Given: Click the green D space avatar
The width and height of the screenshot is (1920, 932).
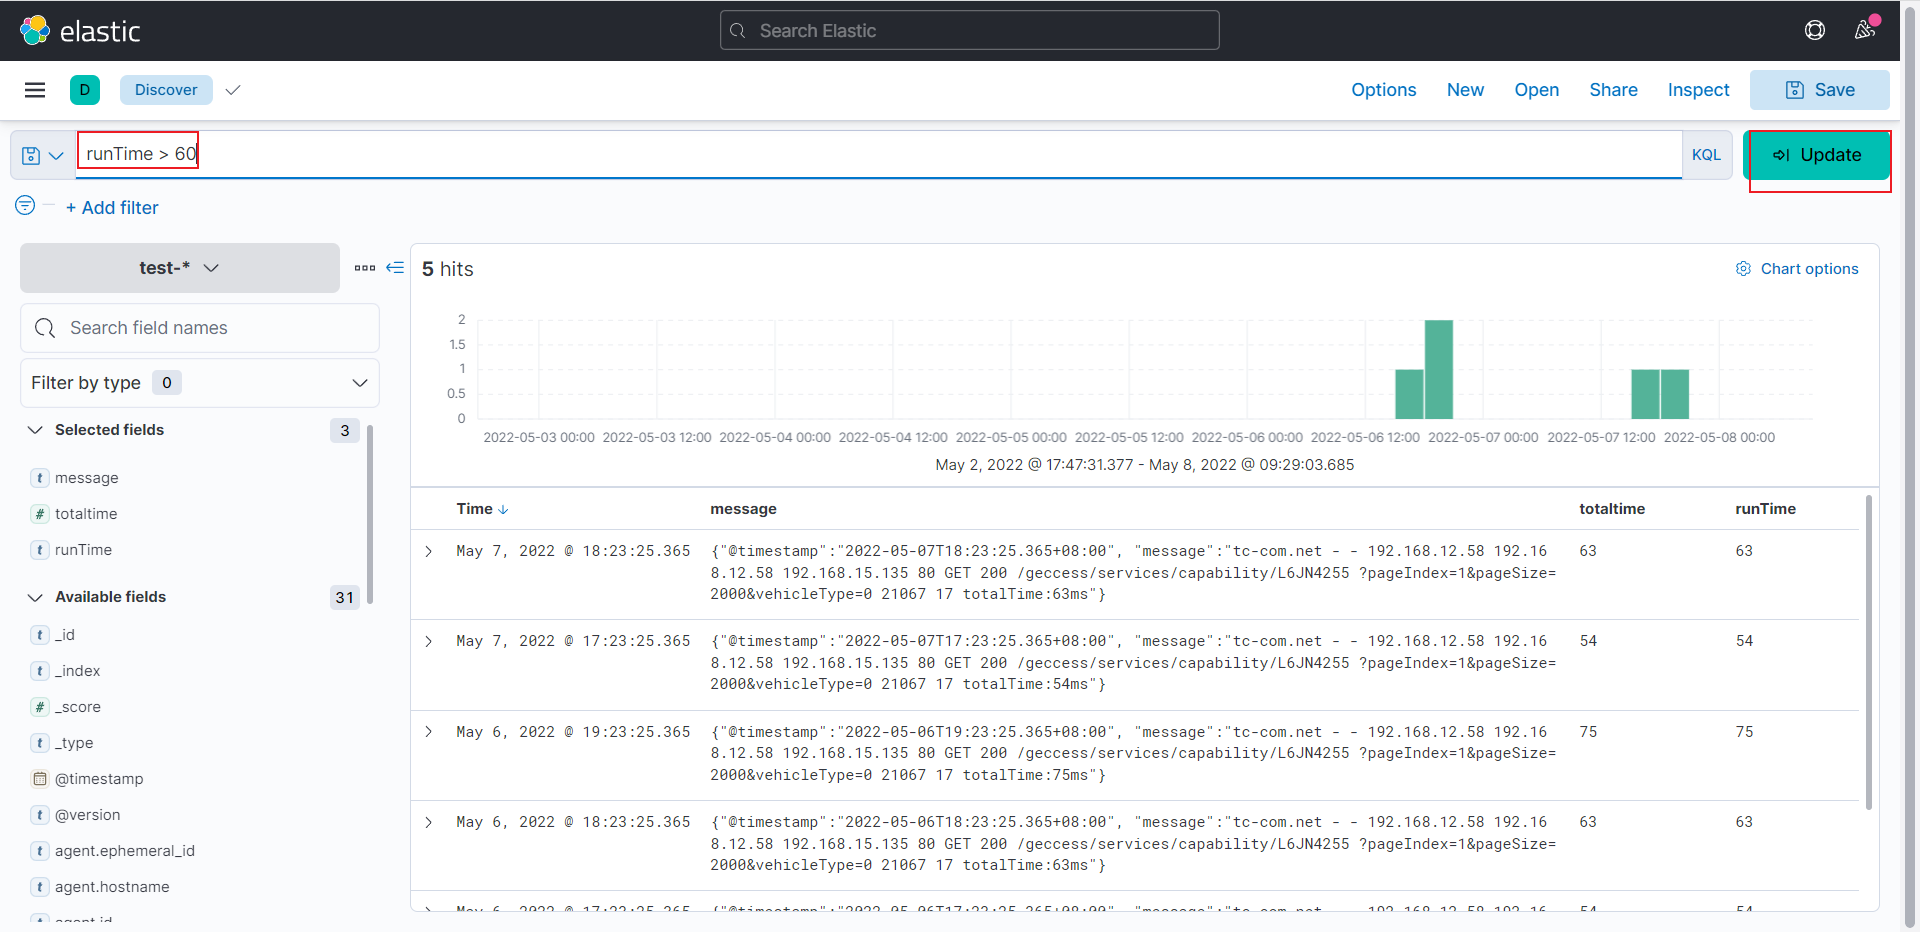Looking at the screenshot, I should point(85,90).
